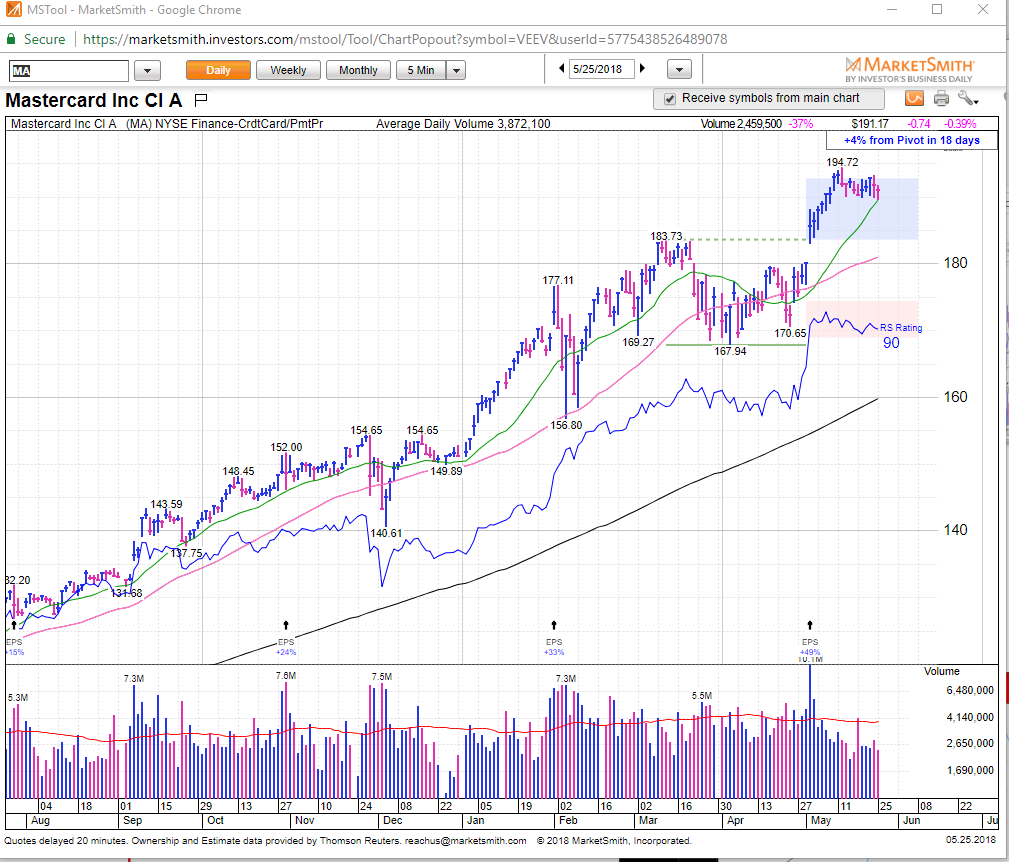Click the 183.73 pivot price label
Screen dimensions: 1009x862
[666, 236]
